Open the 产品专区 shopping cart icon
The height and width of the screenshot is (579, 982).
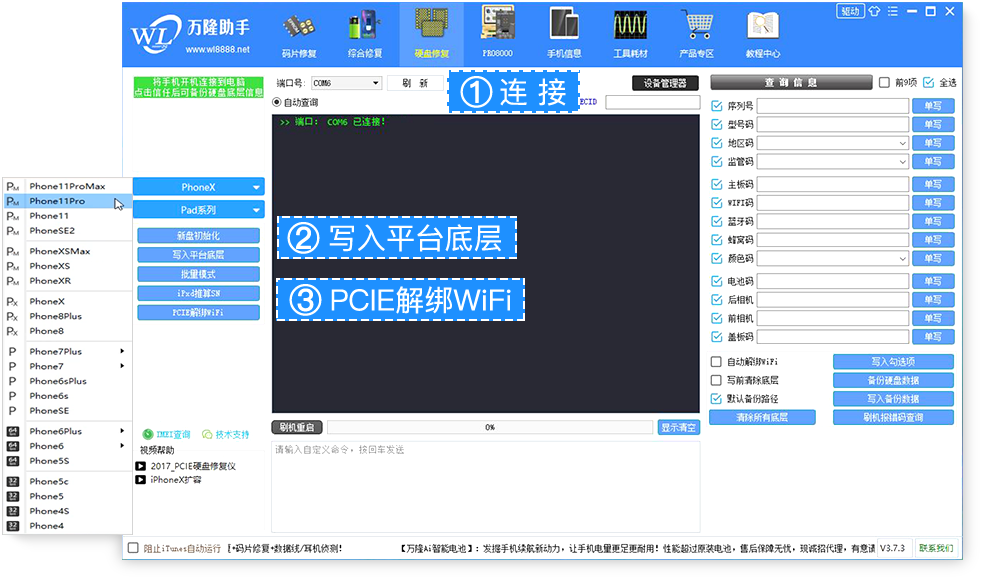(x=696, y=33)
